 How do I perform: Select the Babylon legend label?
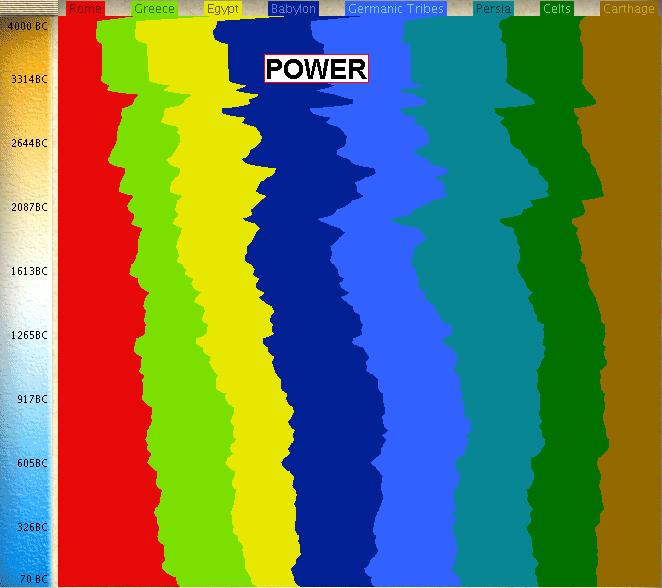(293, 9)
